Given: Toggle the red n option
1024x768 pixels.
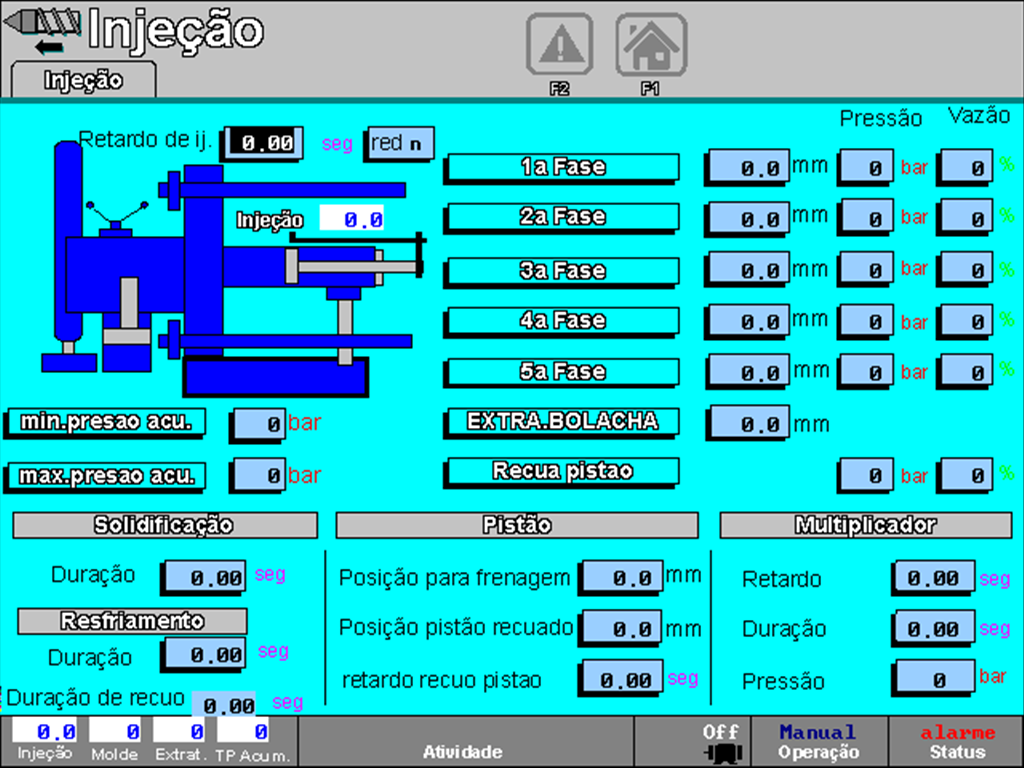Looking at the screenshot, I should (399, 143).
